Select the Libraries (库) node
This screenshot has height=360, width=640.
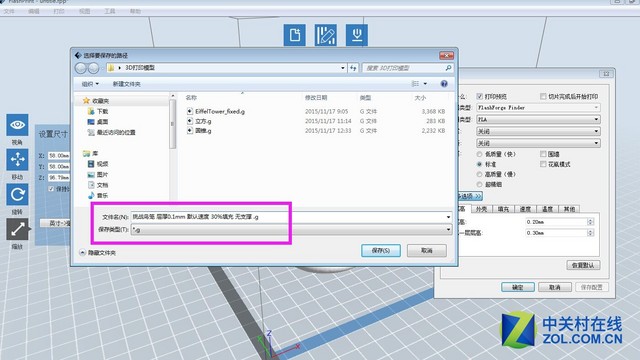(x=91, y=153)
